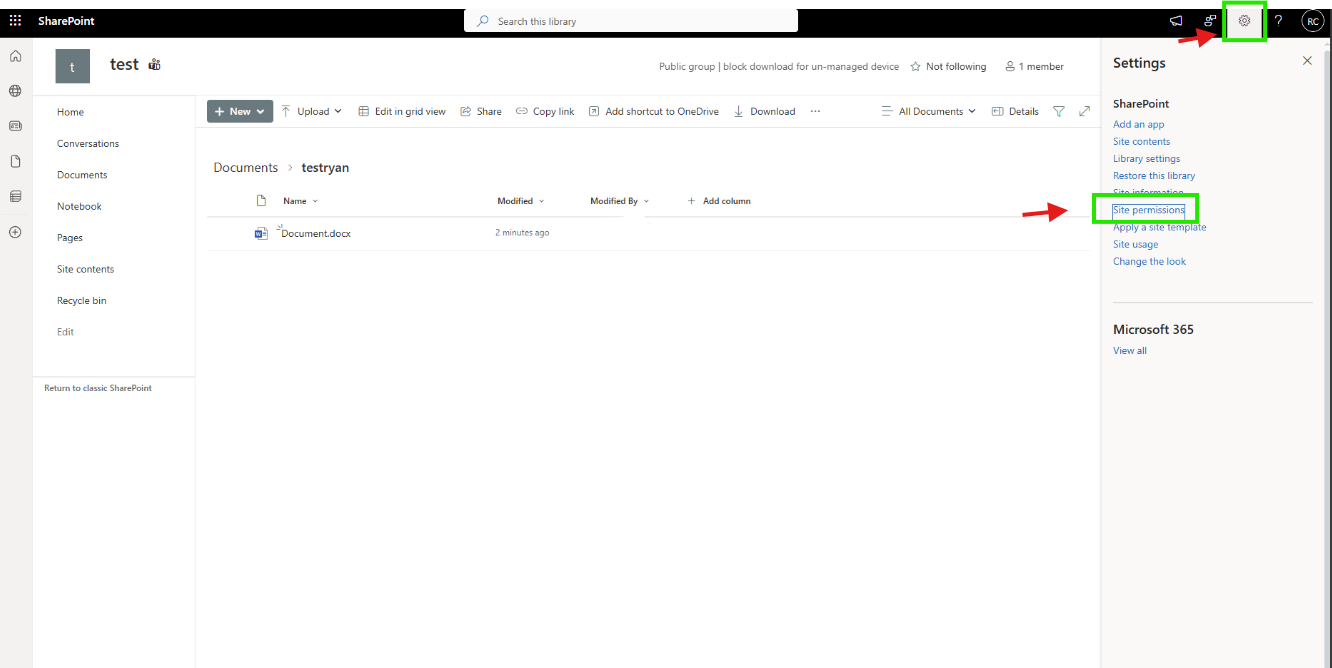
Task: Select Pages in site navigation
Action: pyautogui.click(x=70, y=238)
